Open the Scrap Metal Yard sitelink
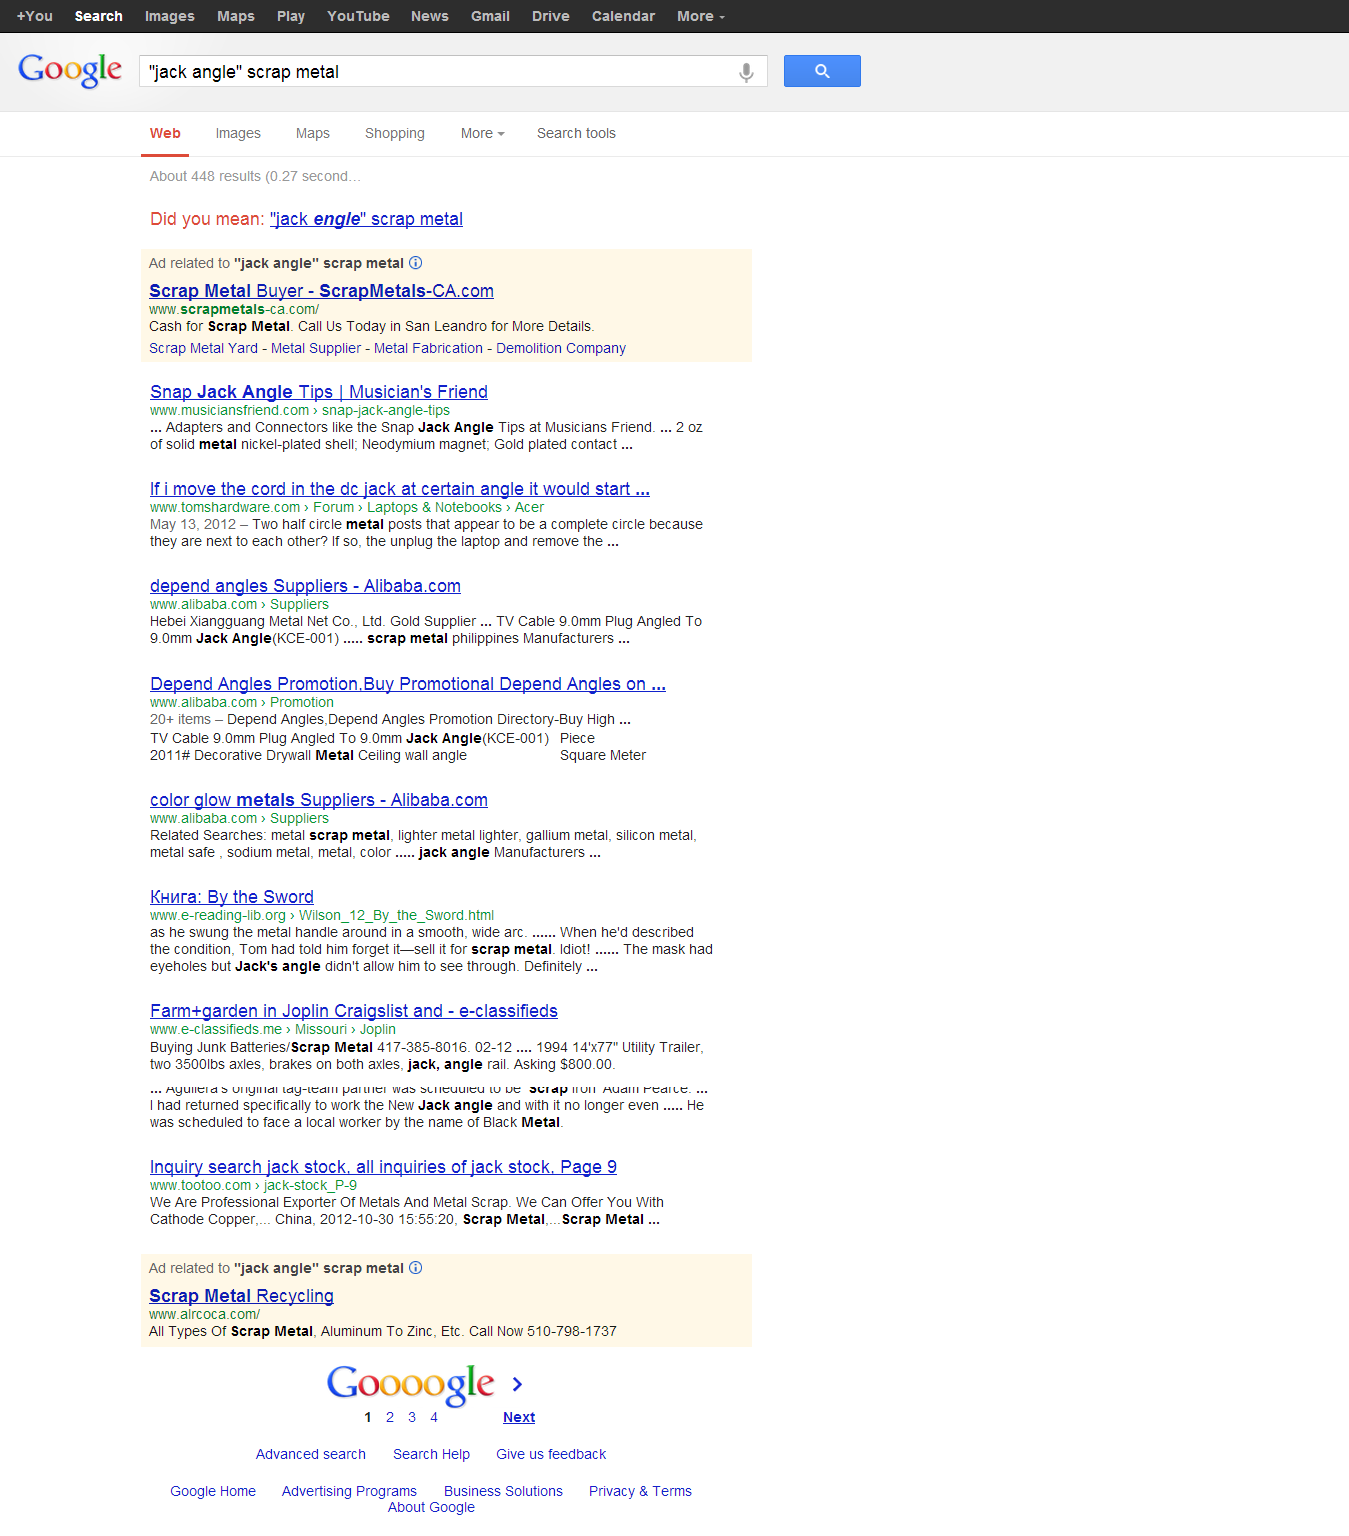 tap(203, 348)
